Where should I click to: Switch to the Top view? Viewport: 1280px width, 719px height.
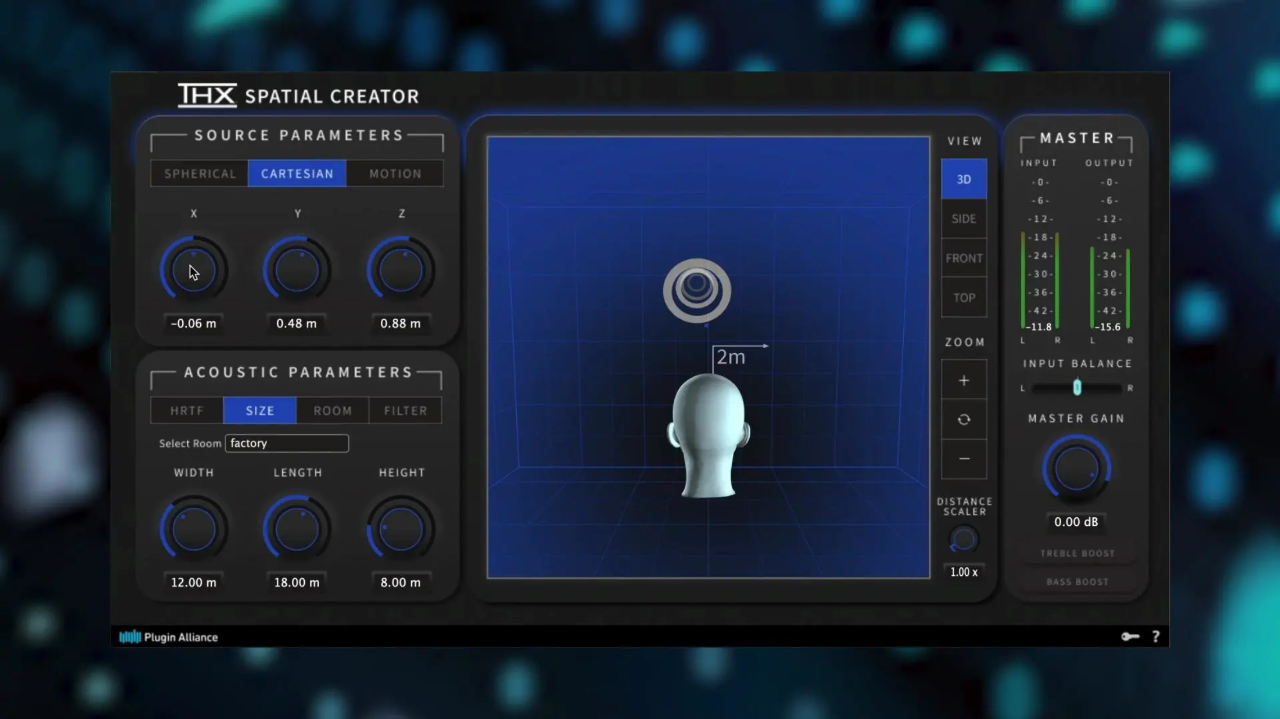point(963,297)
